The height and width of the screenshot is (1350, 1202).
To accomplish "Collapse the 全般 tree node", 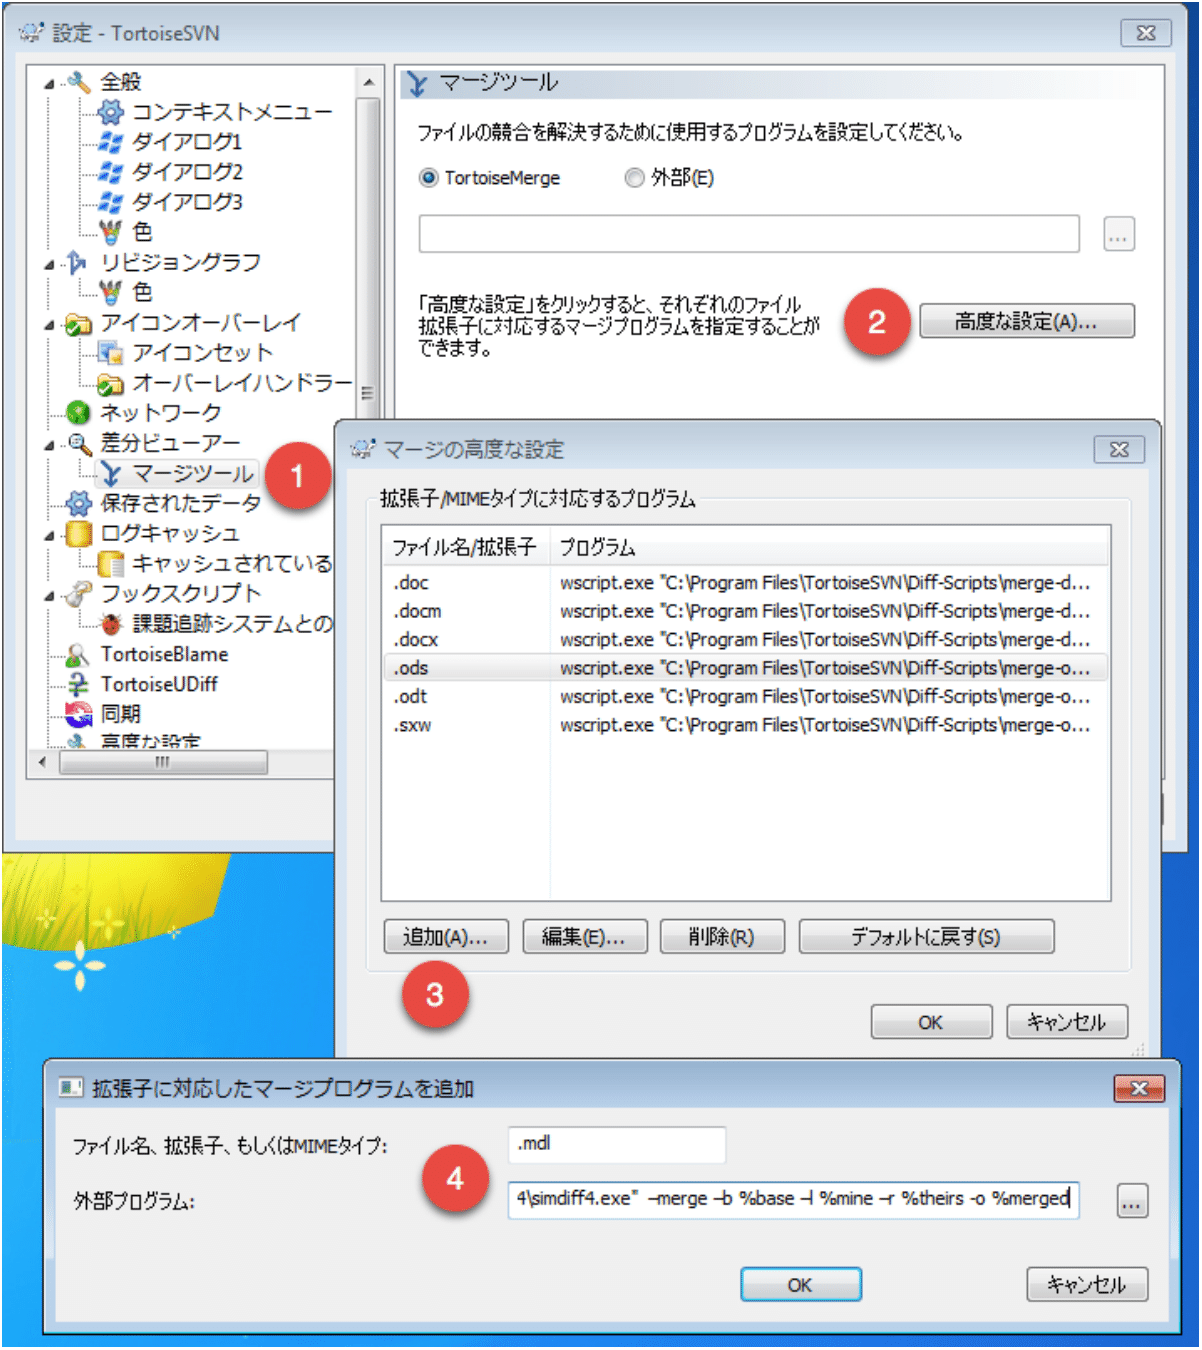I will 49,83.
